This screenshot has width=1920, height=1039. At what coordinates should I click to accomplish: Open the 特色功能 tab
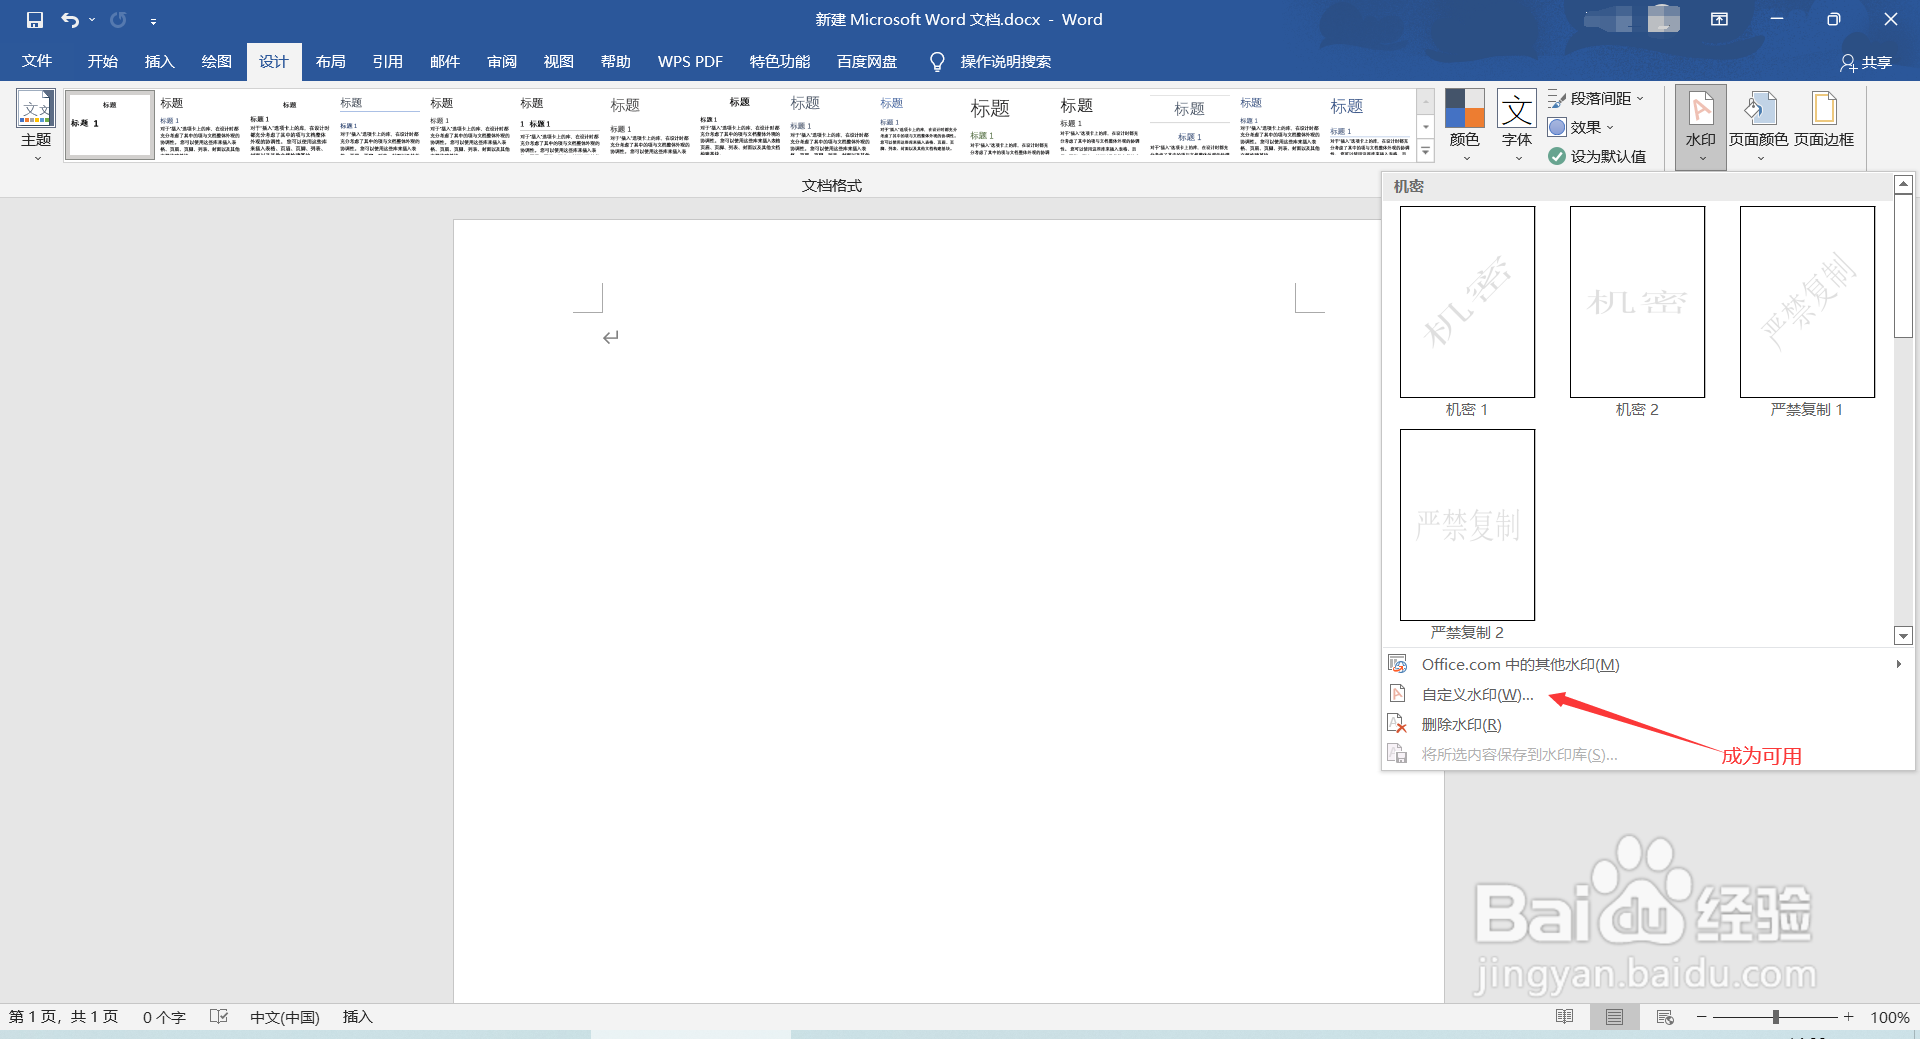tap(780, 62)
